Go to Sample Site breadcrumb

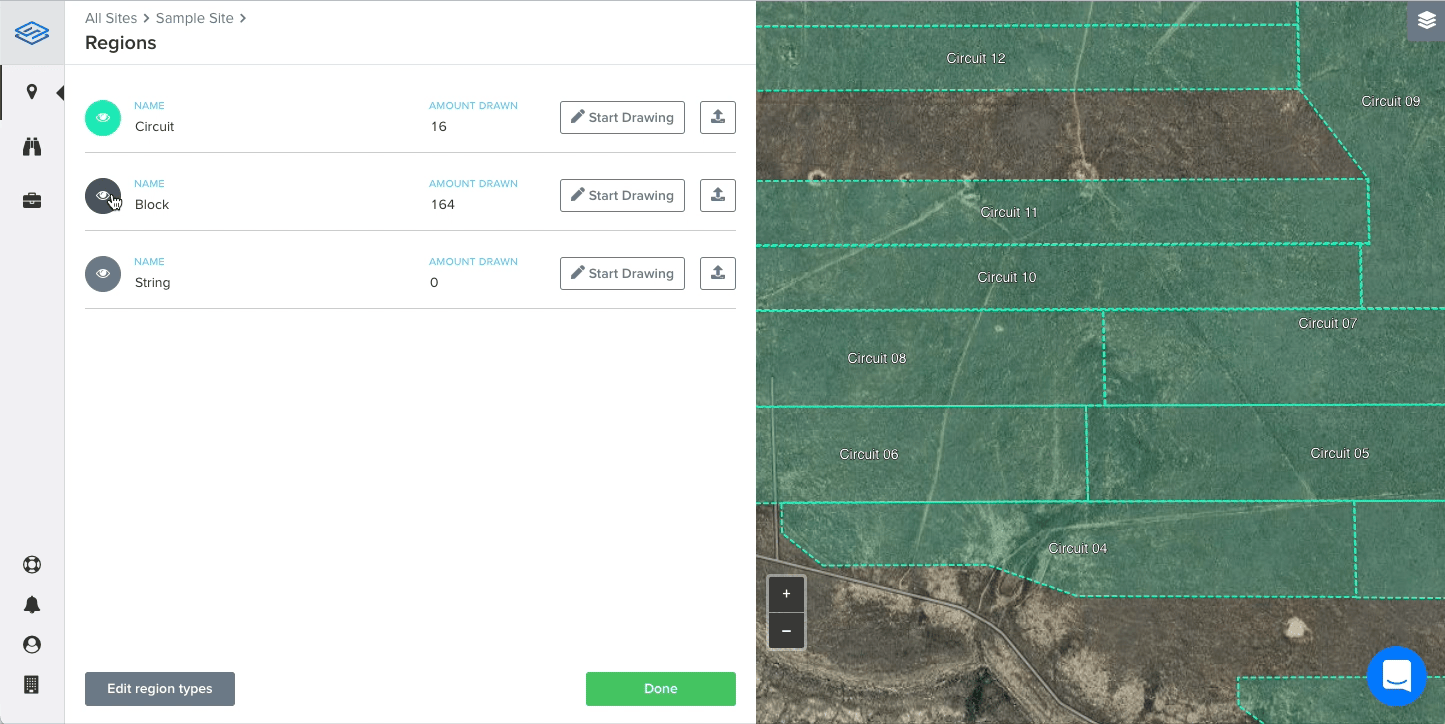click(195, 18)
